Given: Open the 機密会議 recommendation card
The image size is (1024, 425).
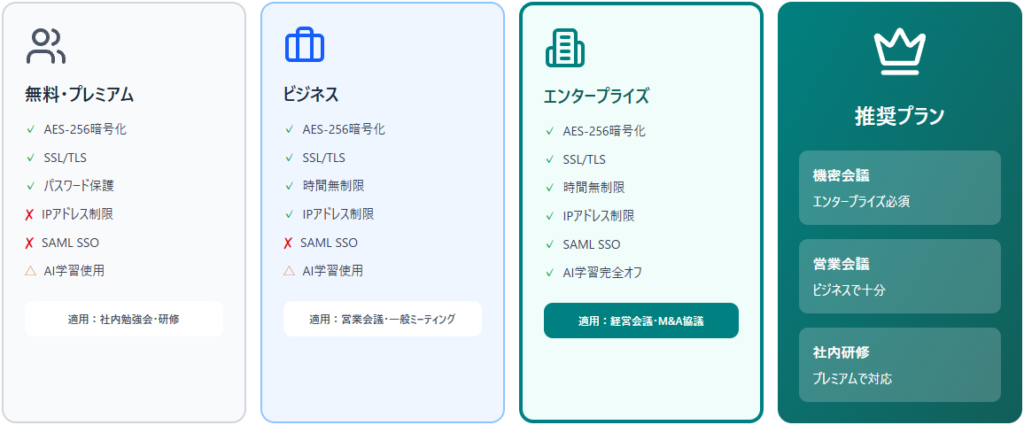Looking at the screenshot, I should (x=899, y=188).
